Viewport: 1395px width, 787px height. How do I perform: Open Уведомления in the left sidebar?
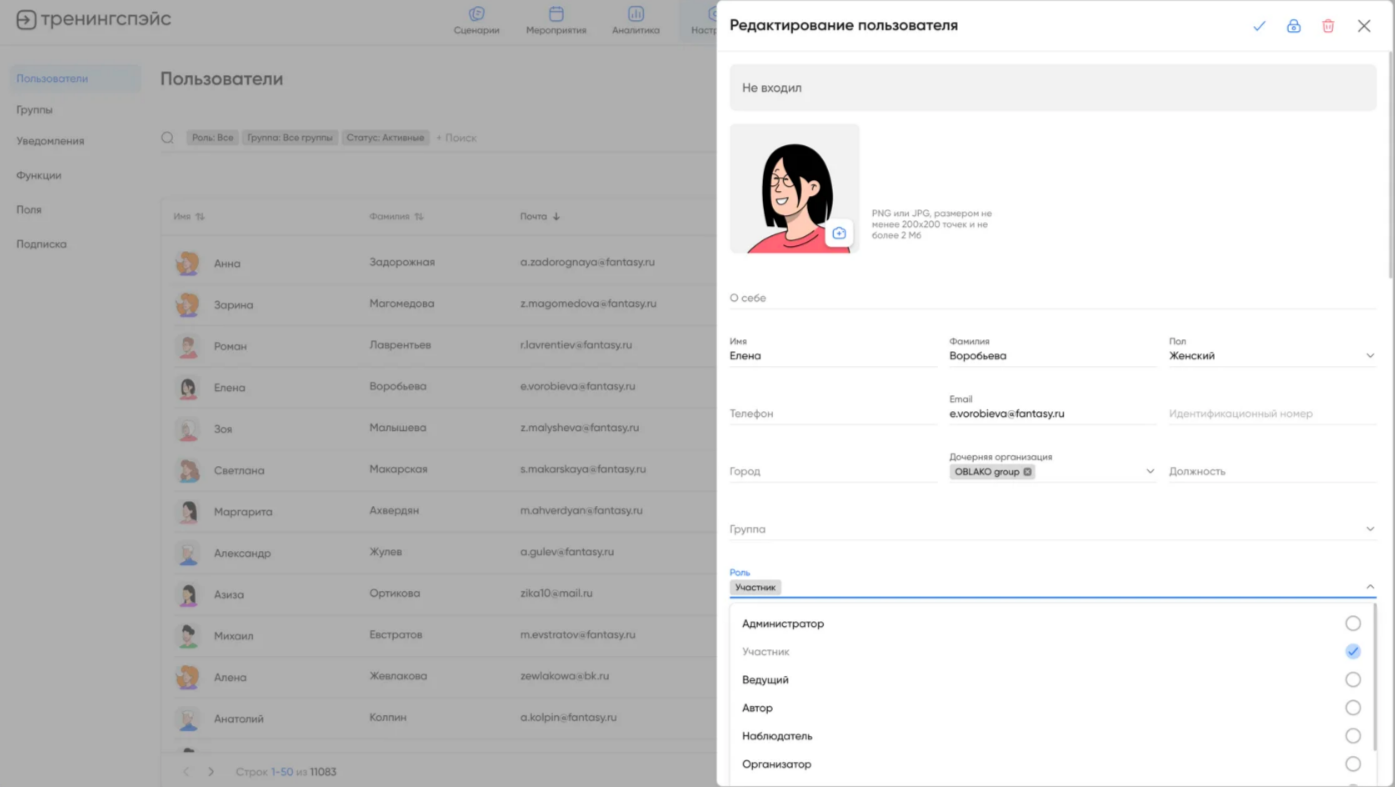coord(50,141)
